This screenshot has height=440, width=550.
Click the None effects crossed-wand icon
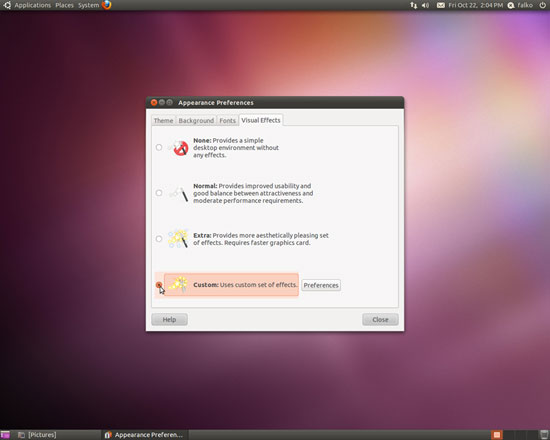180,148
